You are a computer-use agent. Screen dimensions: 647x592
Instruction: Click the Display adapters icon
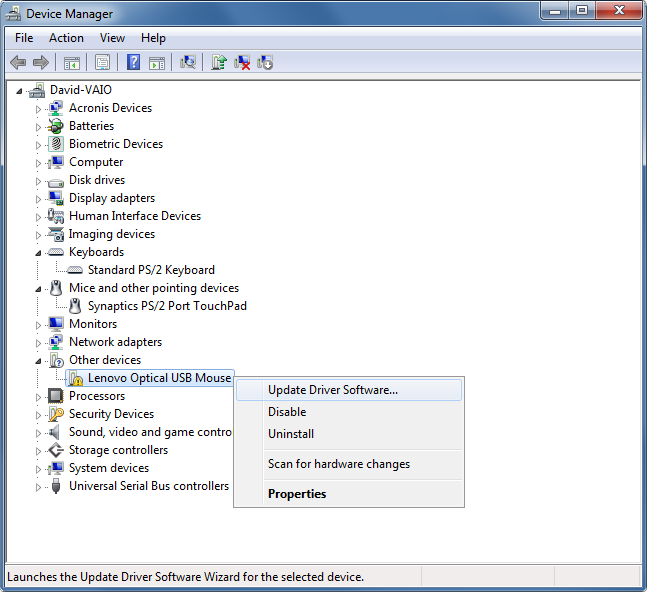coord(56,198)
